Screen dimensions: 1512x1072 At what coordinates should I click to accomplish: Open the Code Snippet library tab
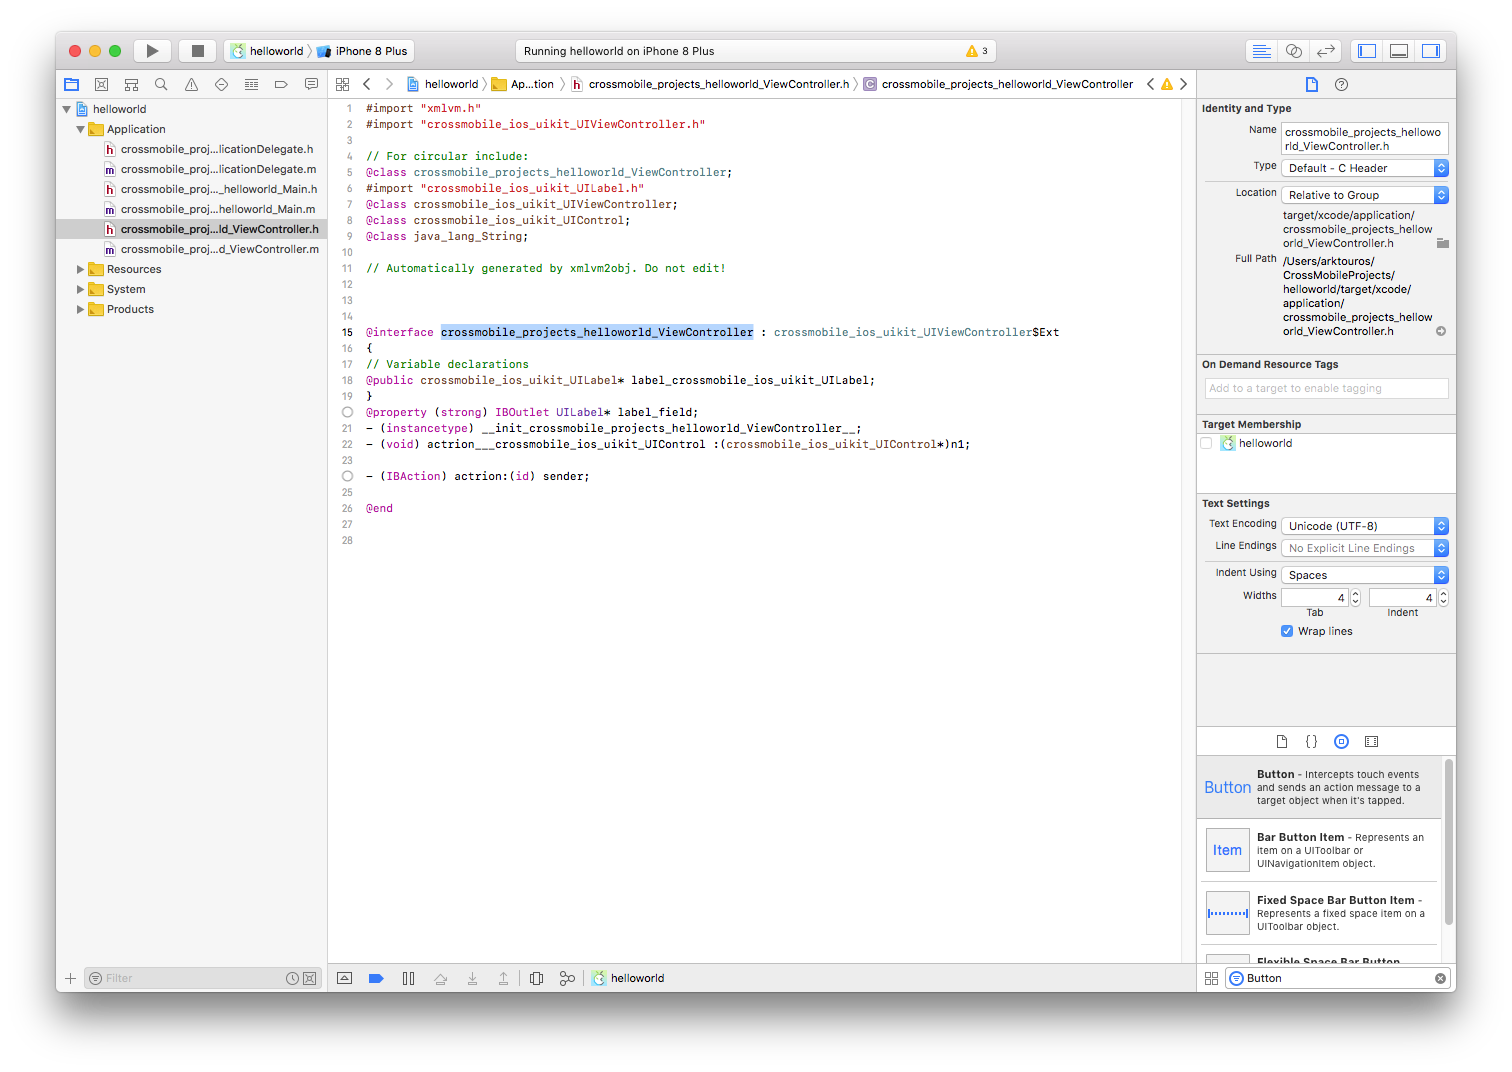pyautogui.click(x=1312, y=741)
